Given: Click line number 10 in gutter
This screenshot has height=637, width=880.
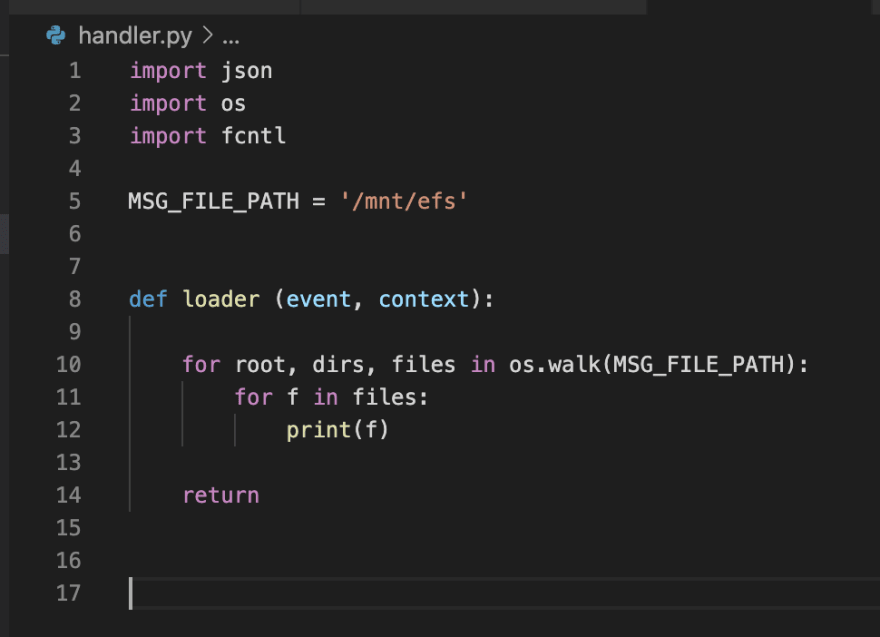Looking at the screenshot, I should 68,365.
